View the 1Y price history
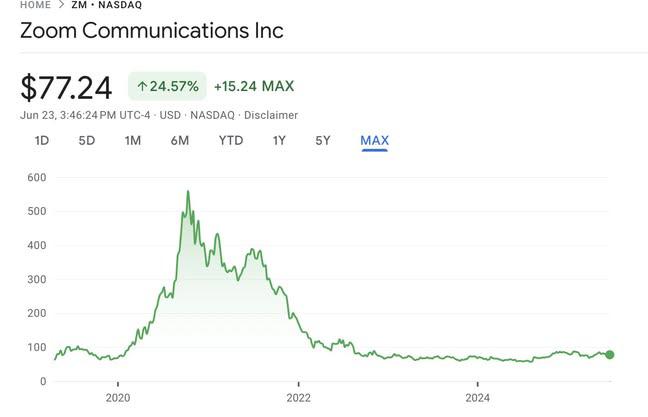This screenshot has height=417, width=648. pyautogui.click(x=279, y=141)
